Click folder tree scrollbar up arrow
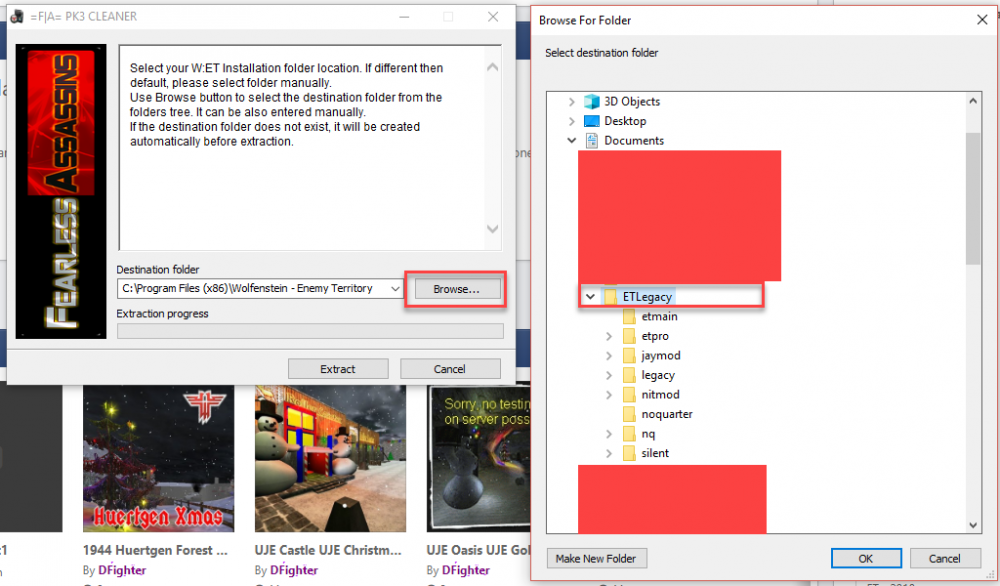Viewport: 1000px width, 586px height. pos(973,101)
